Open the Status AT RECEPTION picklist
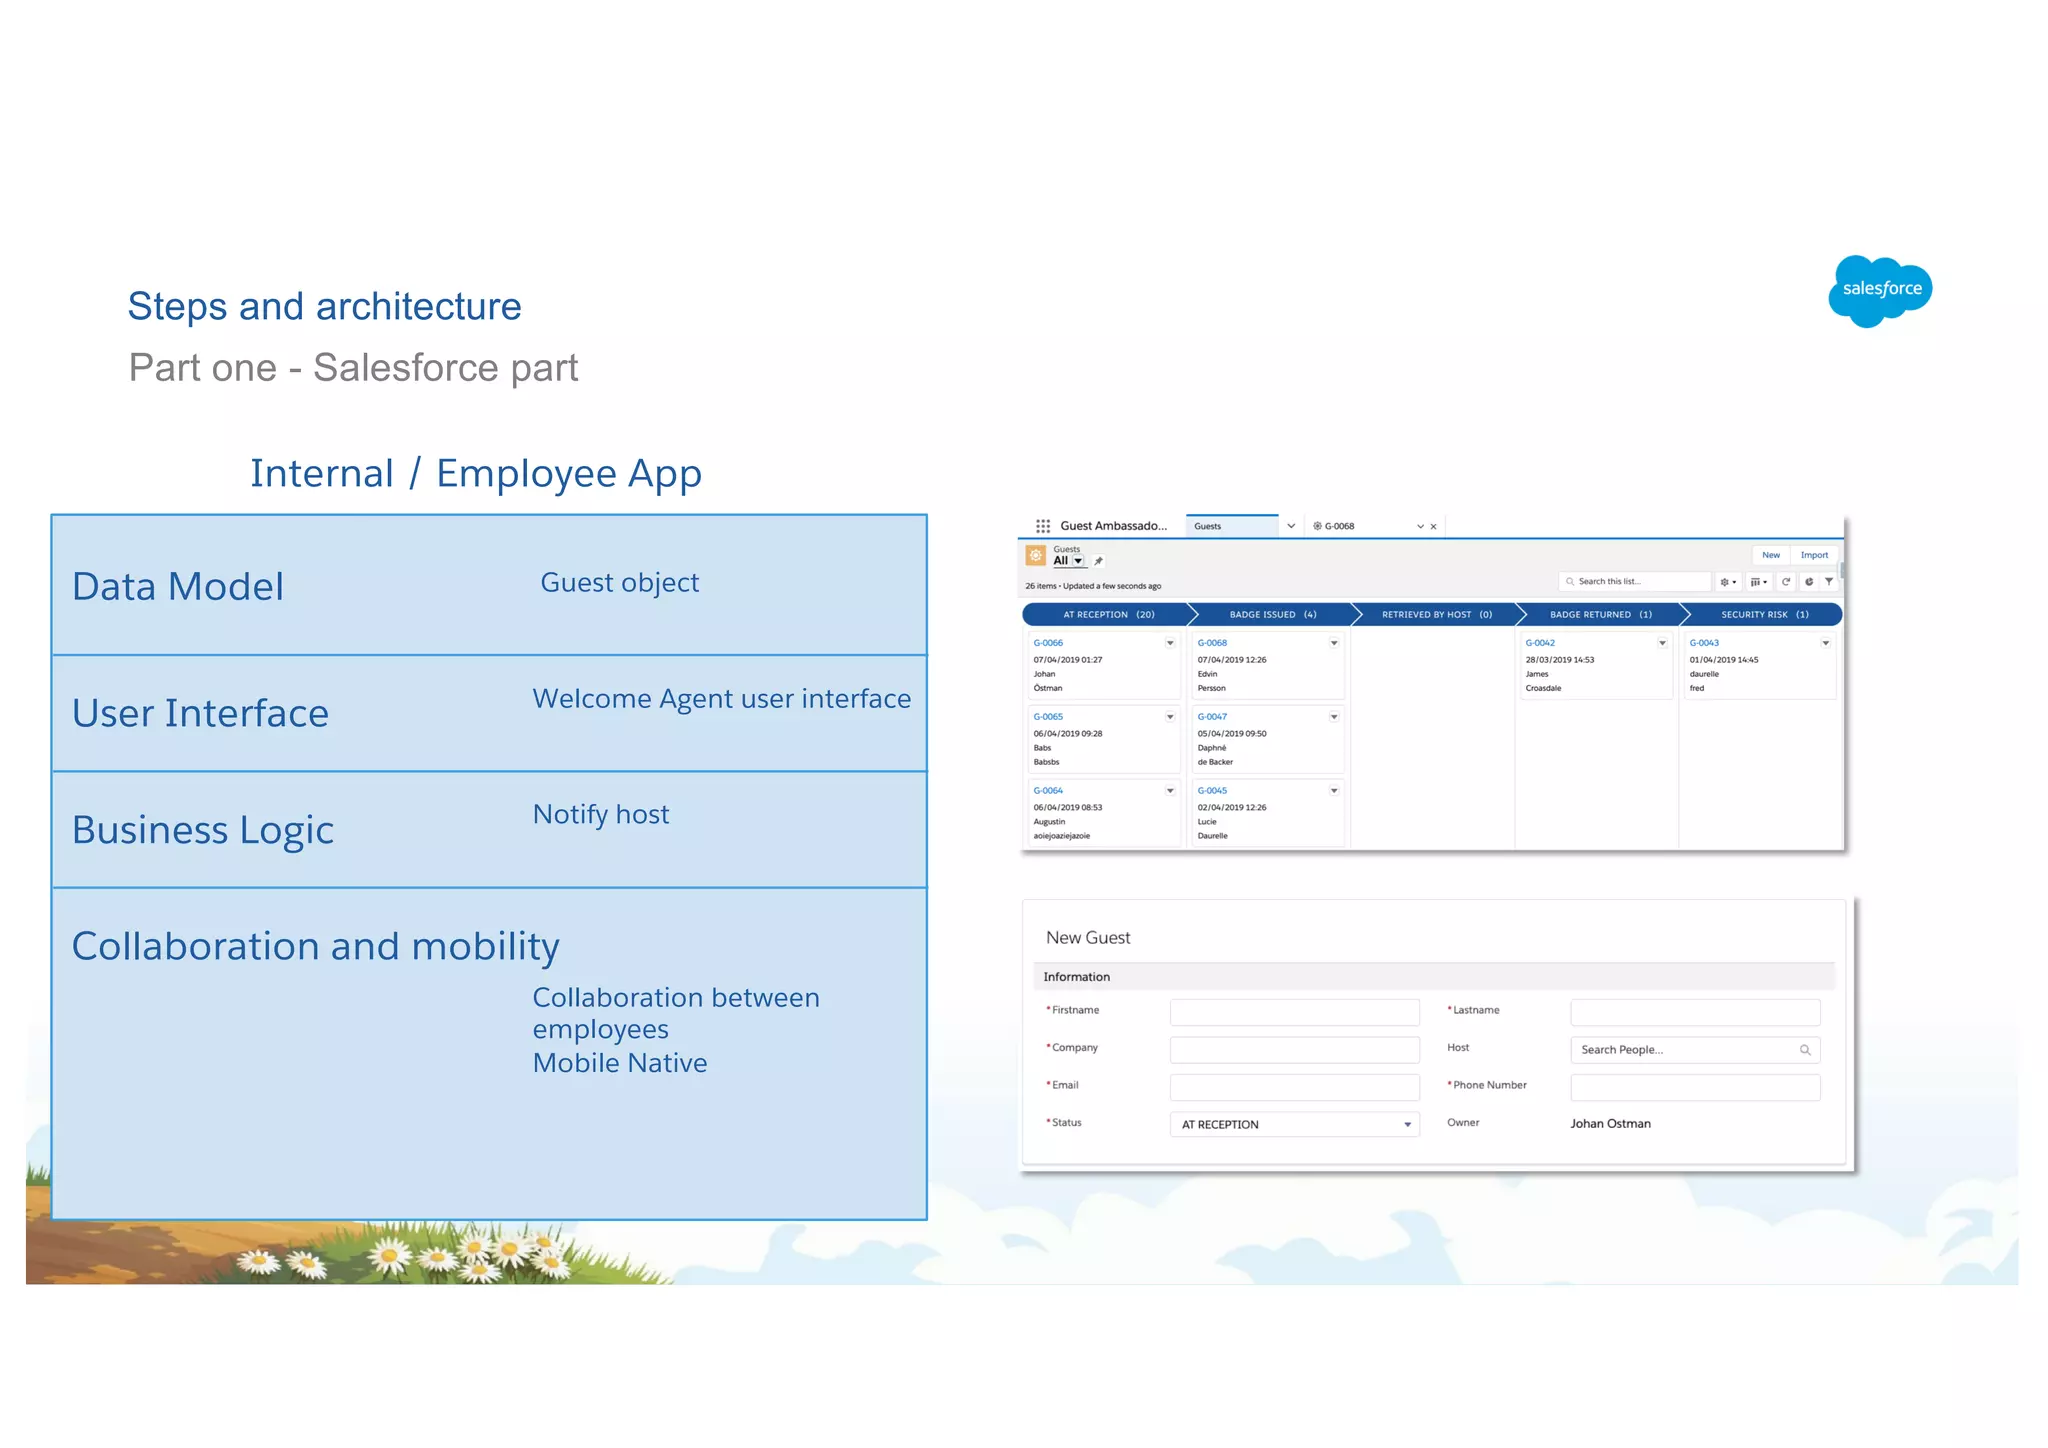Screen dimensions: 2048x1448 [1294, 1125]
